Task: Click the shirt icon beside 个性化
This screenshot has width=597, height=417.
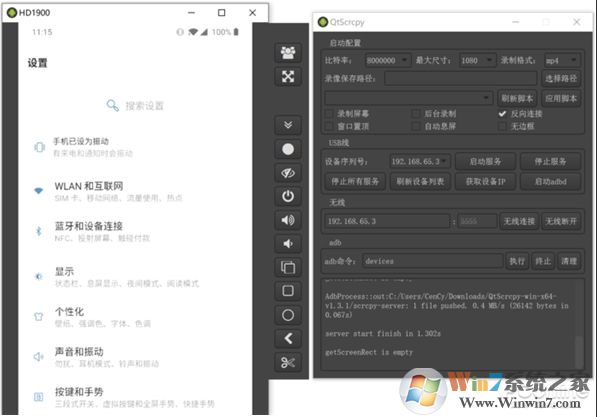Action: point(38,316)
